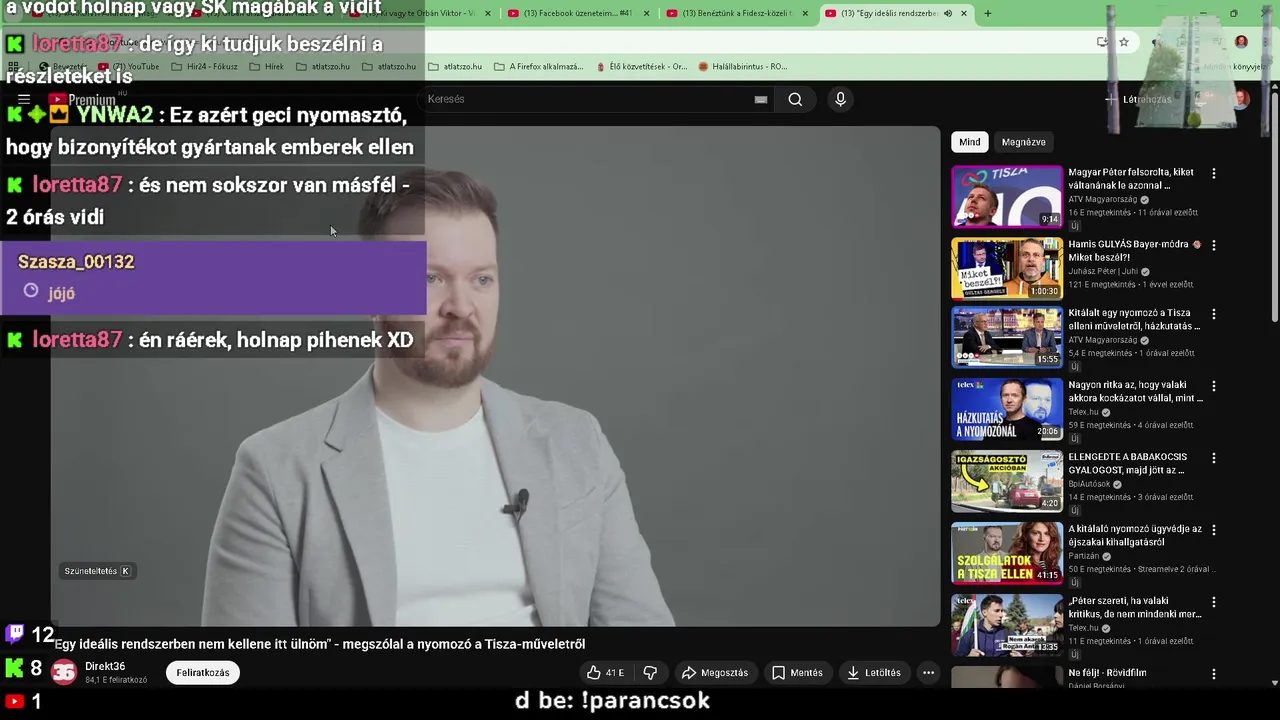Screen dimensions: 1280x720
Task: Switch to the 'Benéztünk a Fidesz-közeli' tab
Action: 737,13
